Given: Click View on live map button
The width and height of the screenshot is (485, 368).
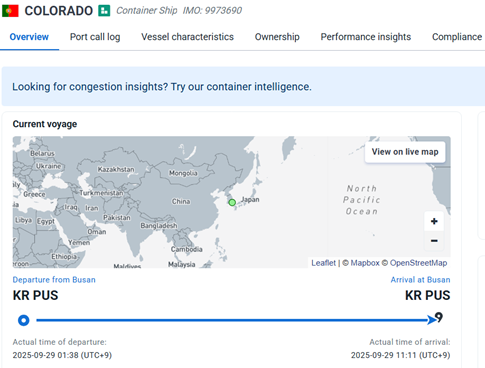Looking at the screenshot, I should [405, 152].
